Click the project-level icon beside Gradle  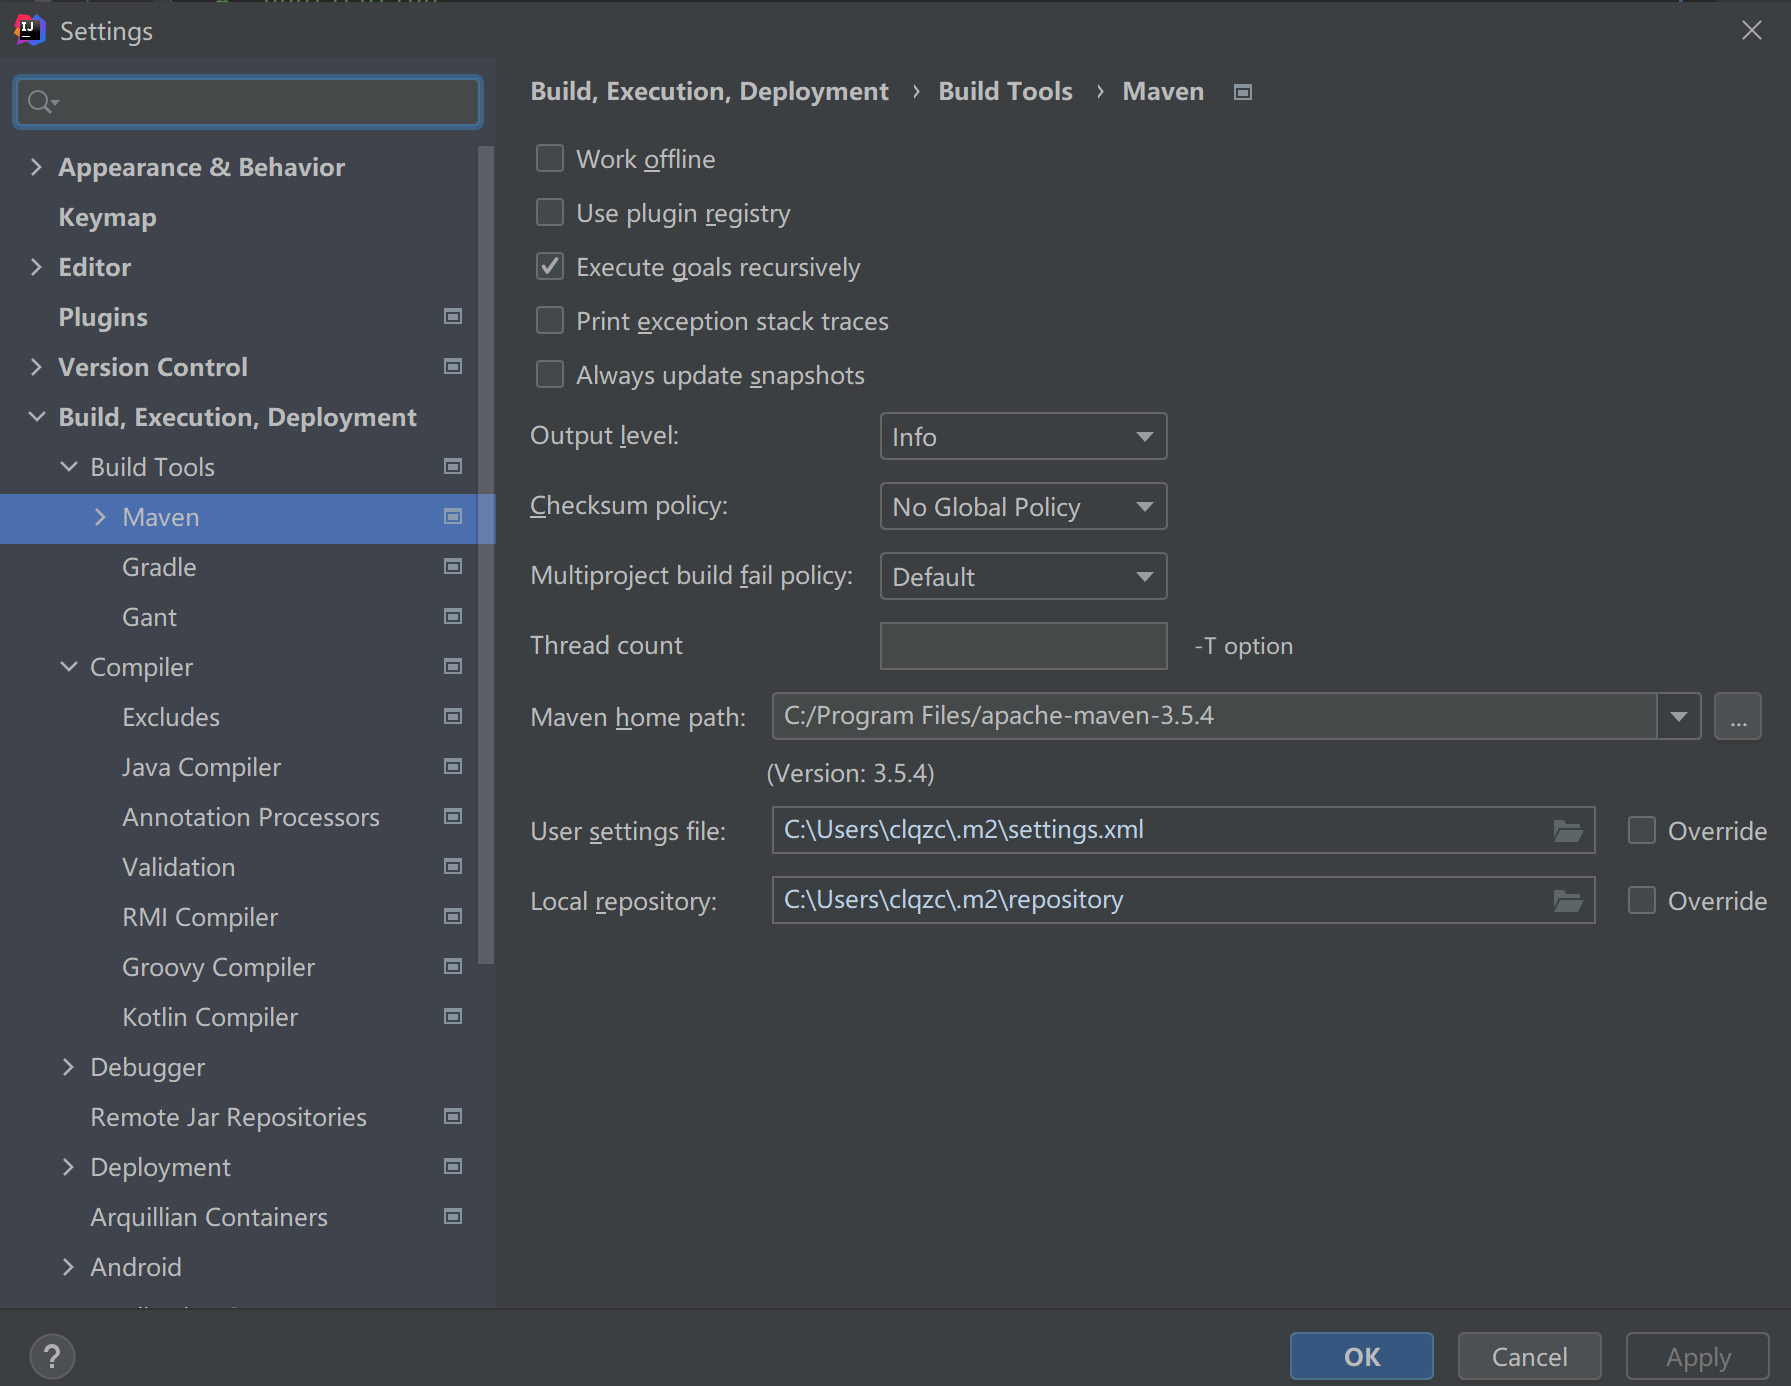click(453, 567)
